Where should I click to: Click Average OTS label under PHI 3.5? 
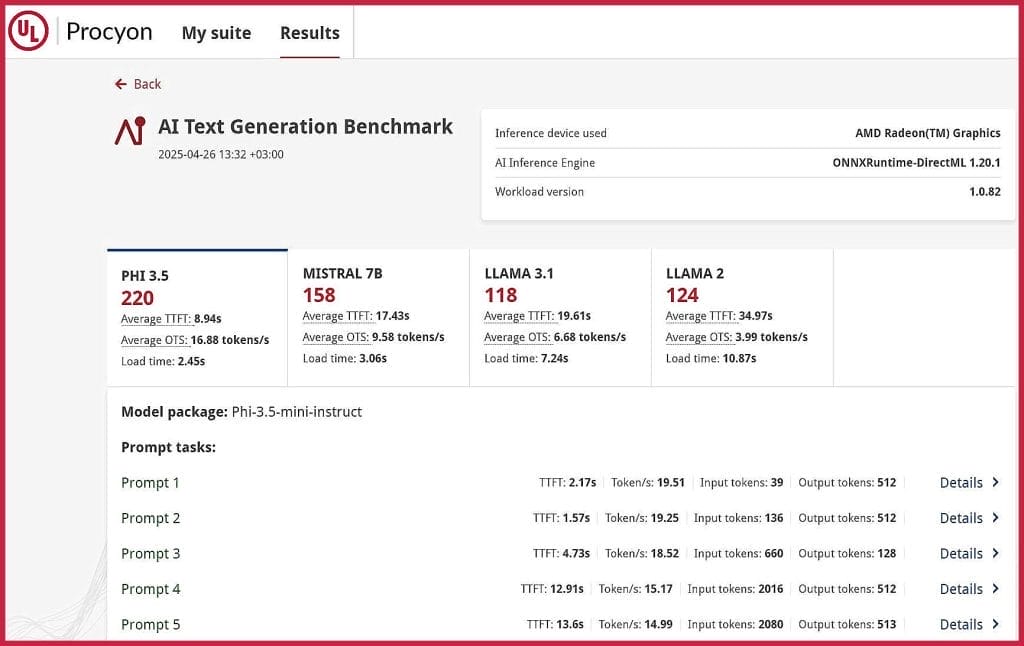(x=154, y=340)
